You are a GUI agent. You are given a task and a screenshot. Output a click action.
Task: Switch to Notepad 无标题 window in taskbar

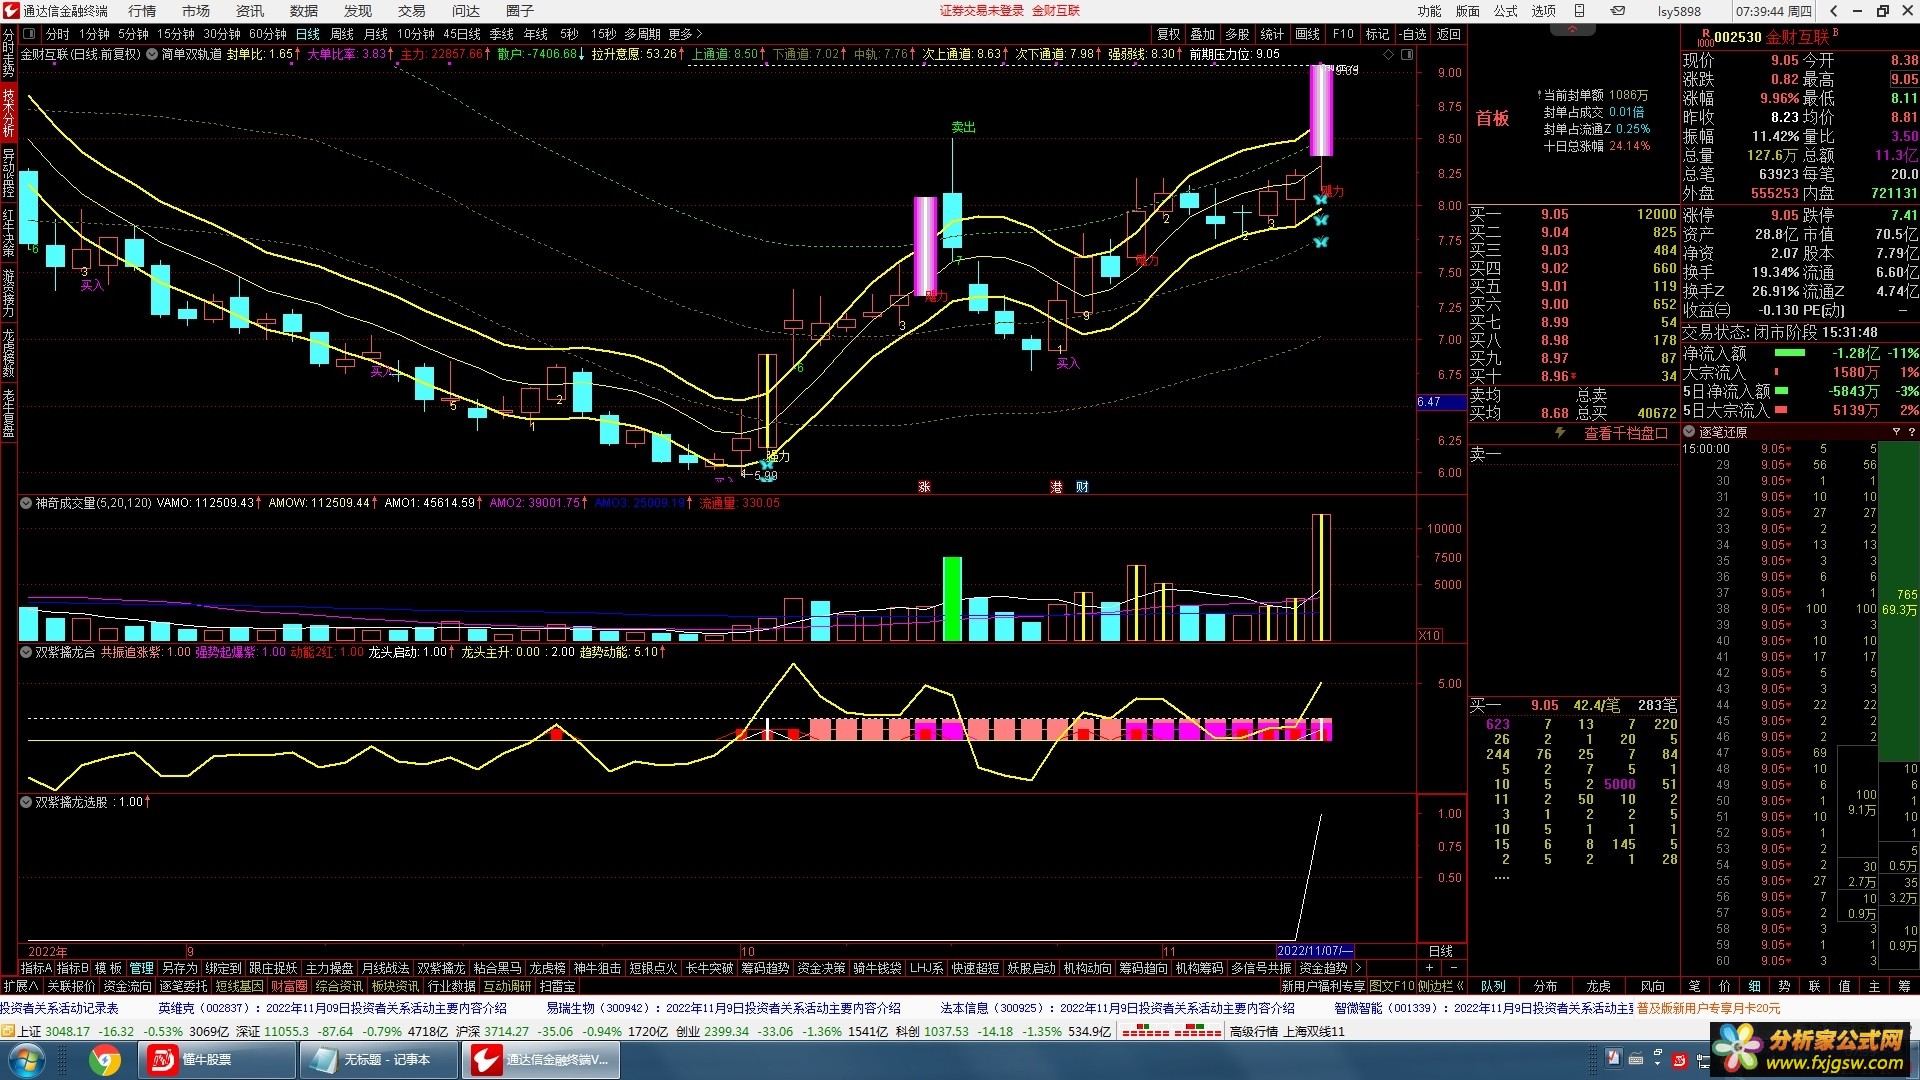(x=378, y=1060)
